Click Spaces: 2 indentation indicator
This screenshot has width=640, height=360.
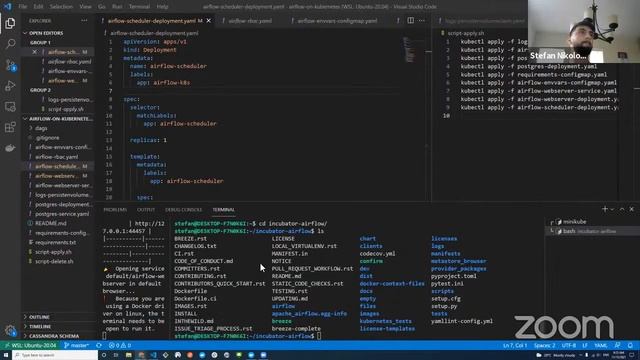click(x=544, y=345)
